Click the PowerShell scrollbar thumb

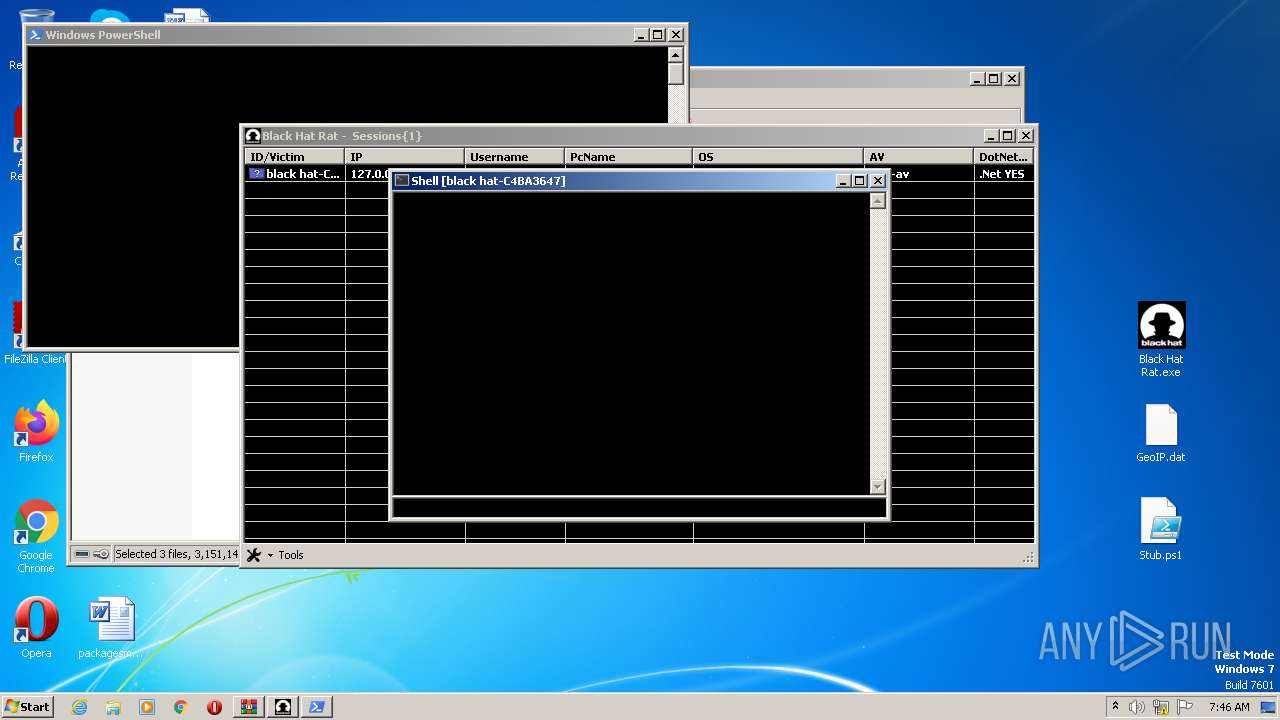[x=676, y=74]
